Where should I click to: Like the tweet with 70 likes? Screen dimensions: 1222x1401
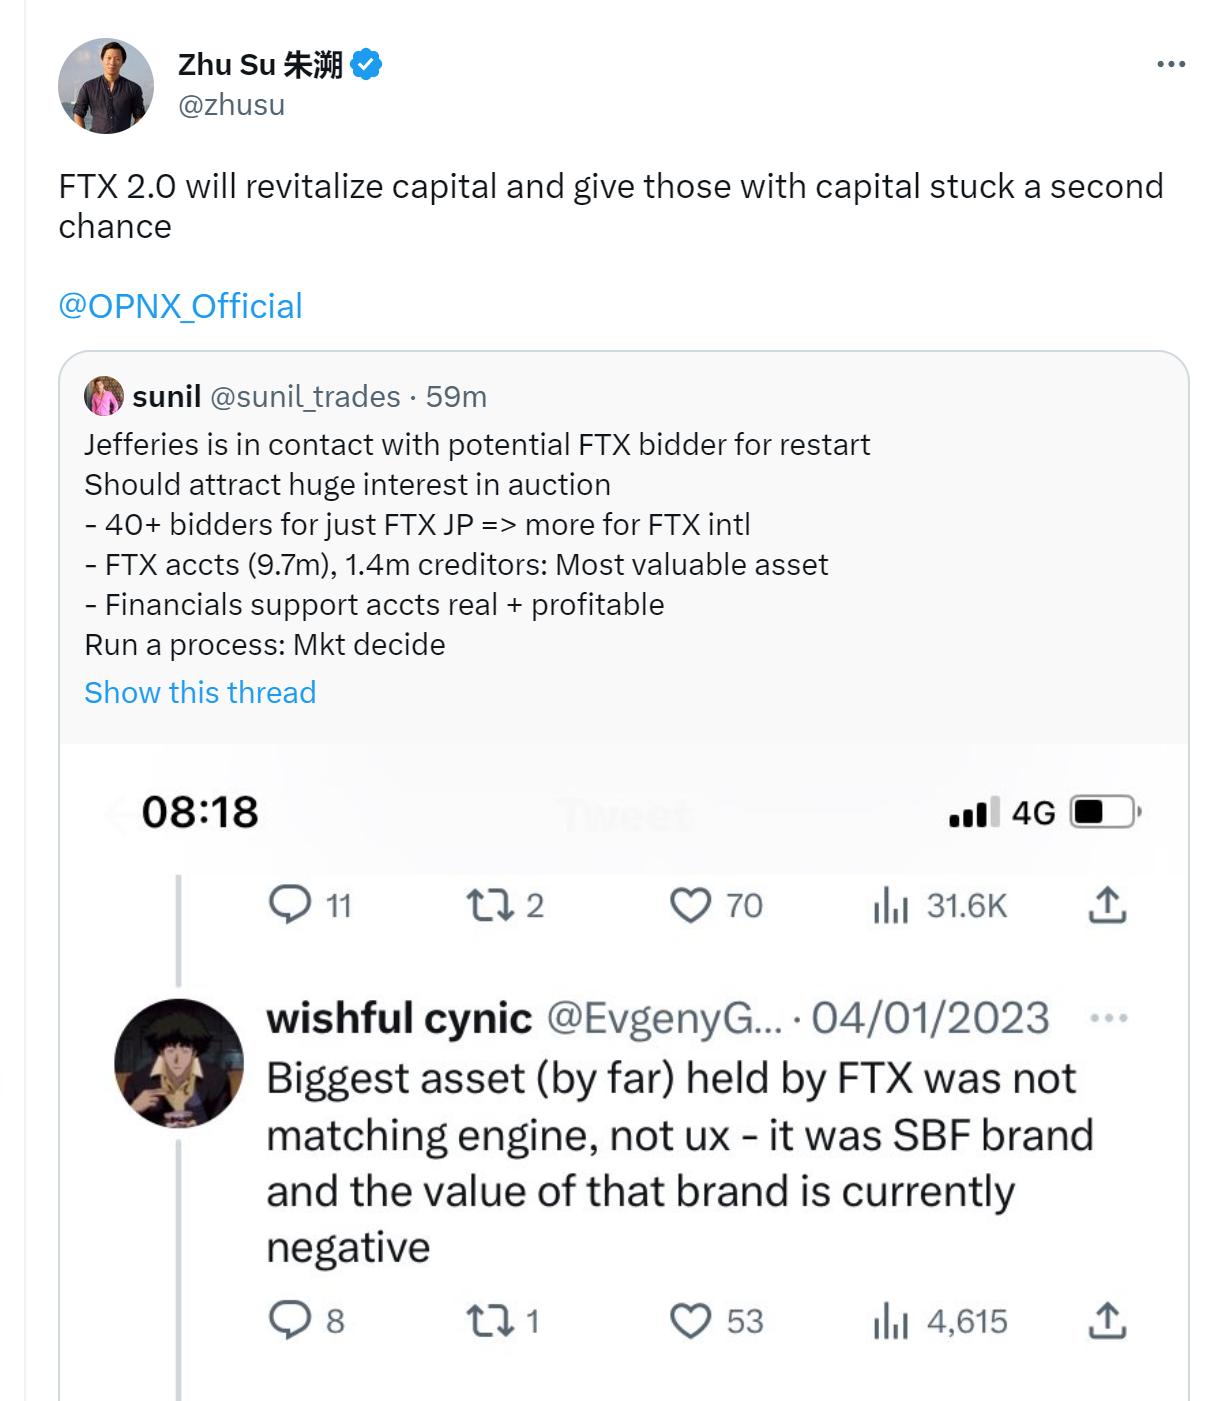tap(689, 906)
